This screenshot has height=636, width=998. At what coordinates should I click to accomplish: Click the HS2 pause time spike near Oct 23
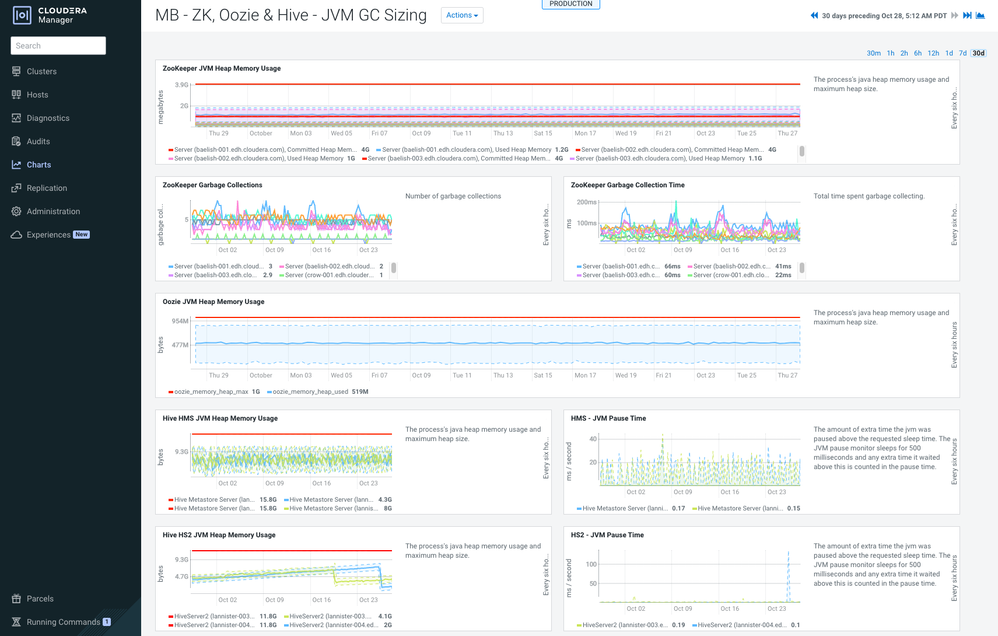coord(789,576)
